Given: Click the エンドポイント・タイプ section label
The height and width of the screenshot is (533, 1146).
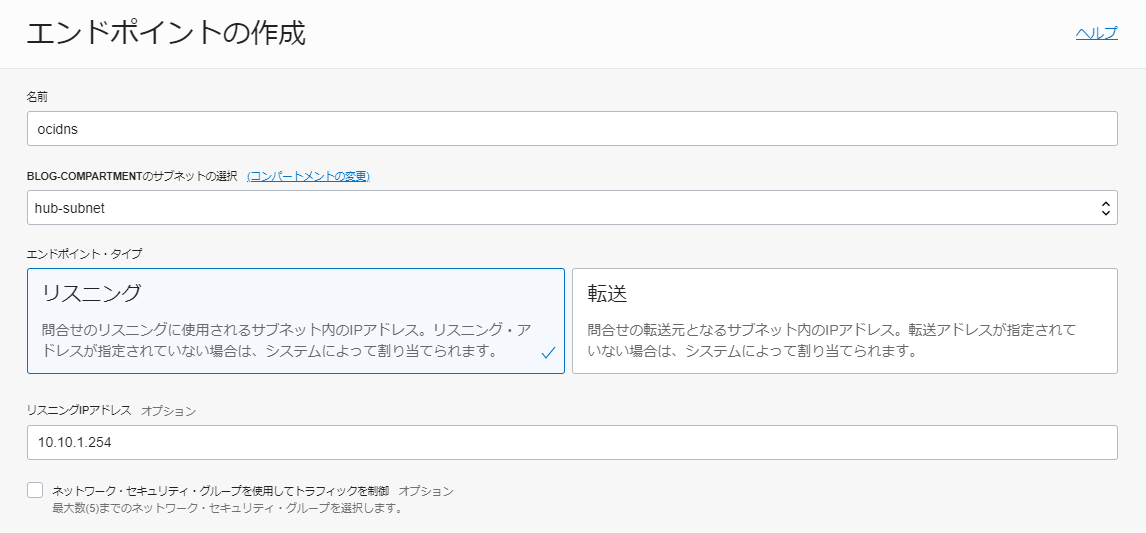Looking at the screenshot, I should pyautogui.click(x=85, y=254).
